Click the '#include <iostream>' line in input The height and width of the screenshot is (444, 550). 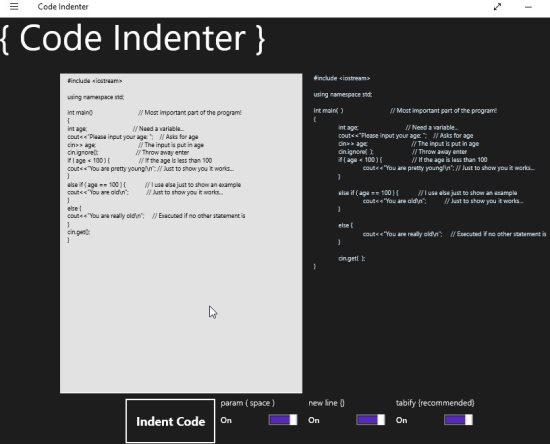pos(95,81)
